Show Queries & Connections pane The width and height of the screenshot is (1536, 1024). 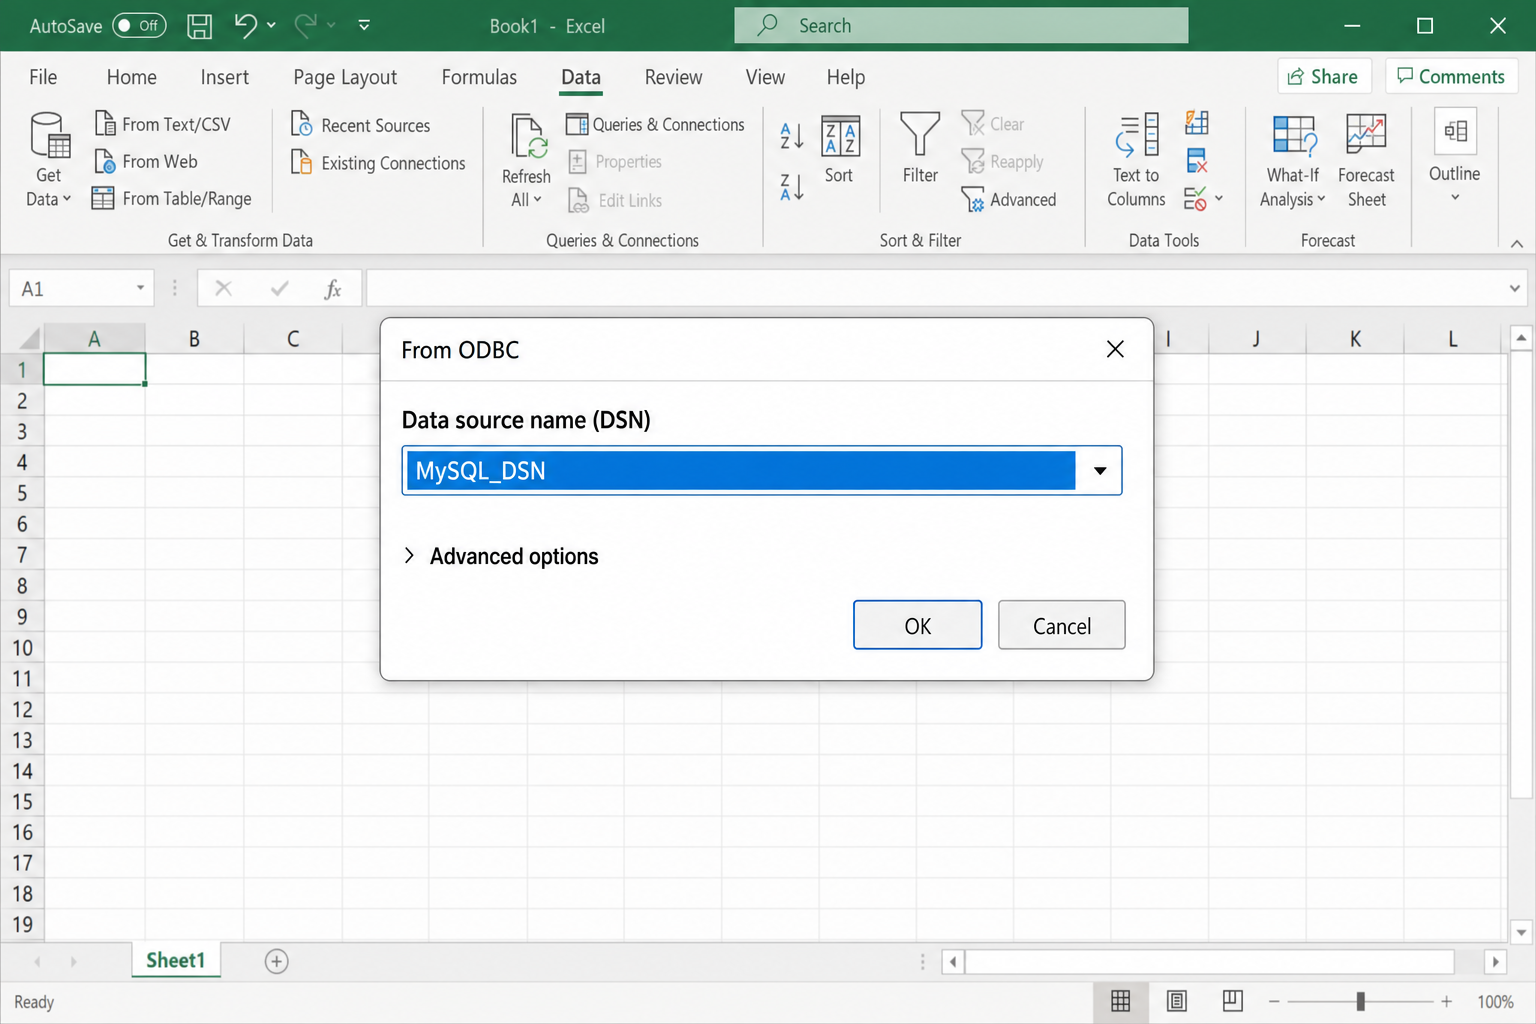coord(655,124)
